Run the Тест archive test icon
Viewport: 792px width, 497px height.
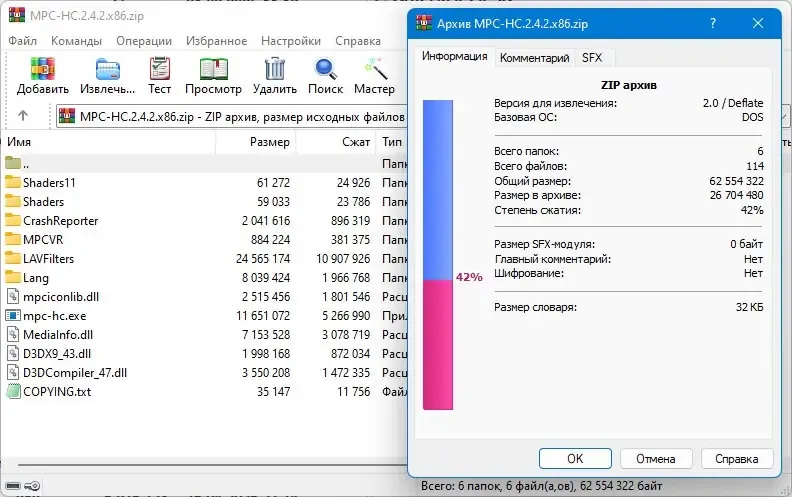click(x=160, y=69)
